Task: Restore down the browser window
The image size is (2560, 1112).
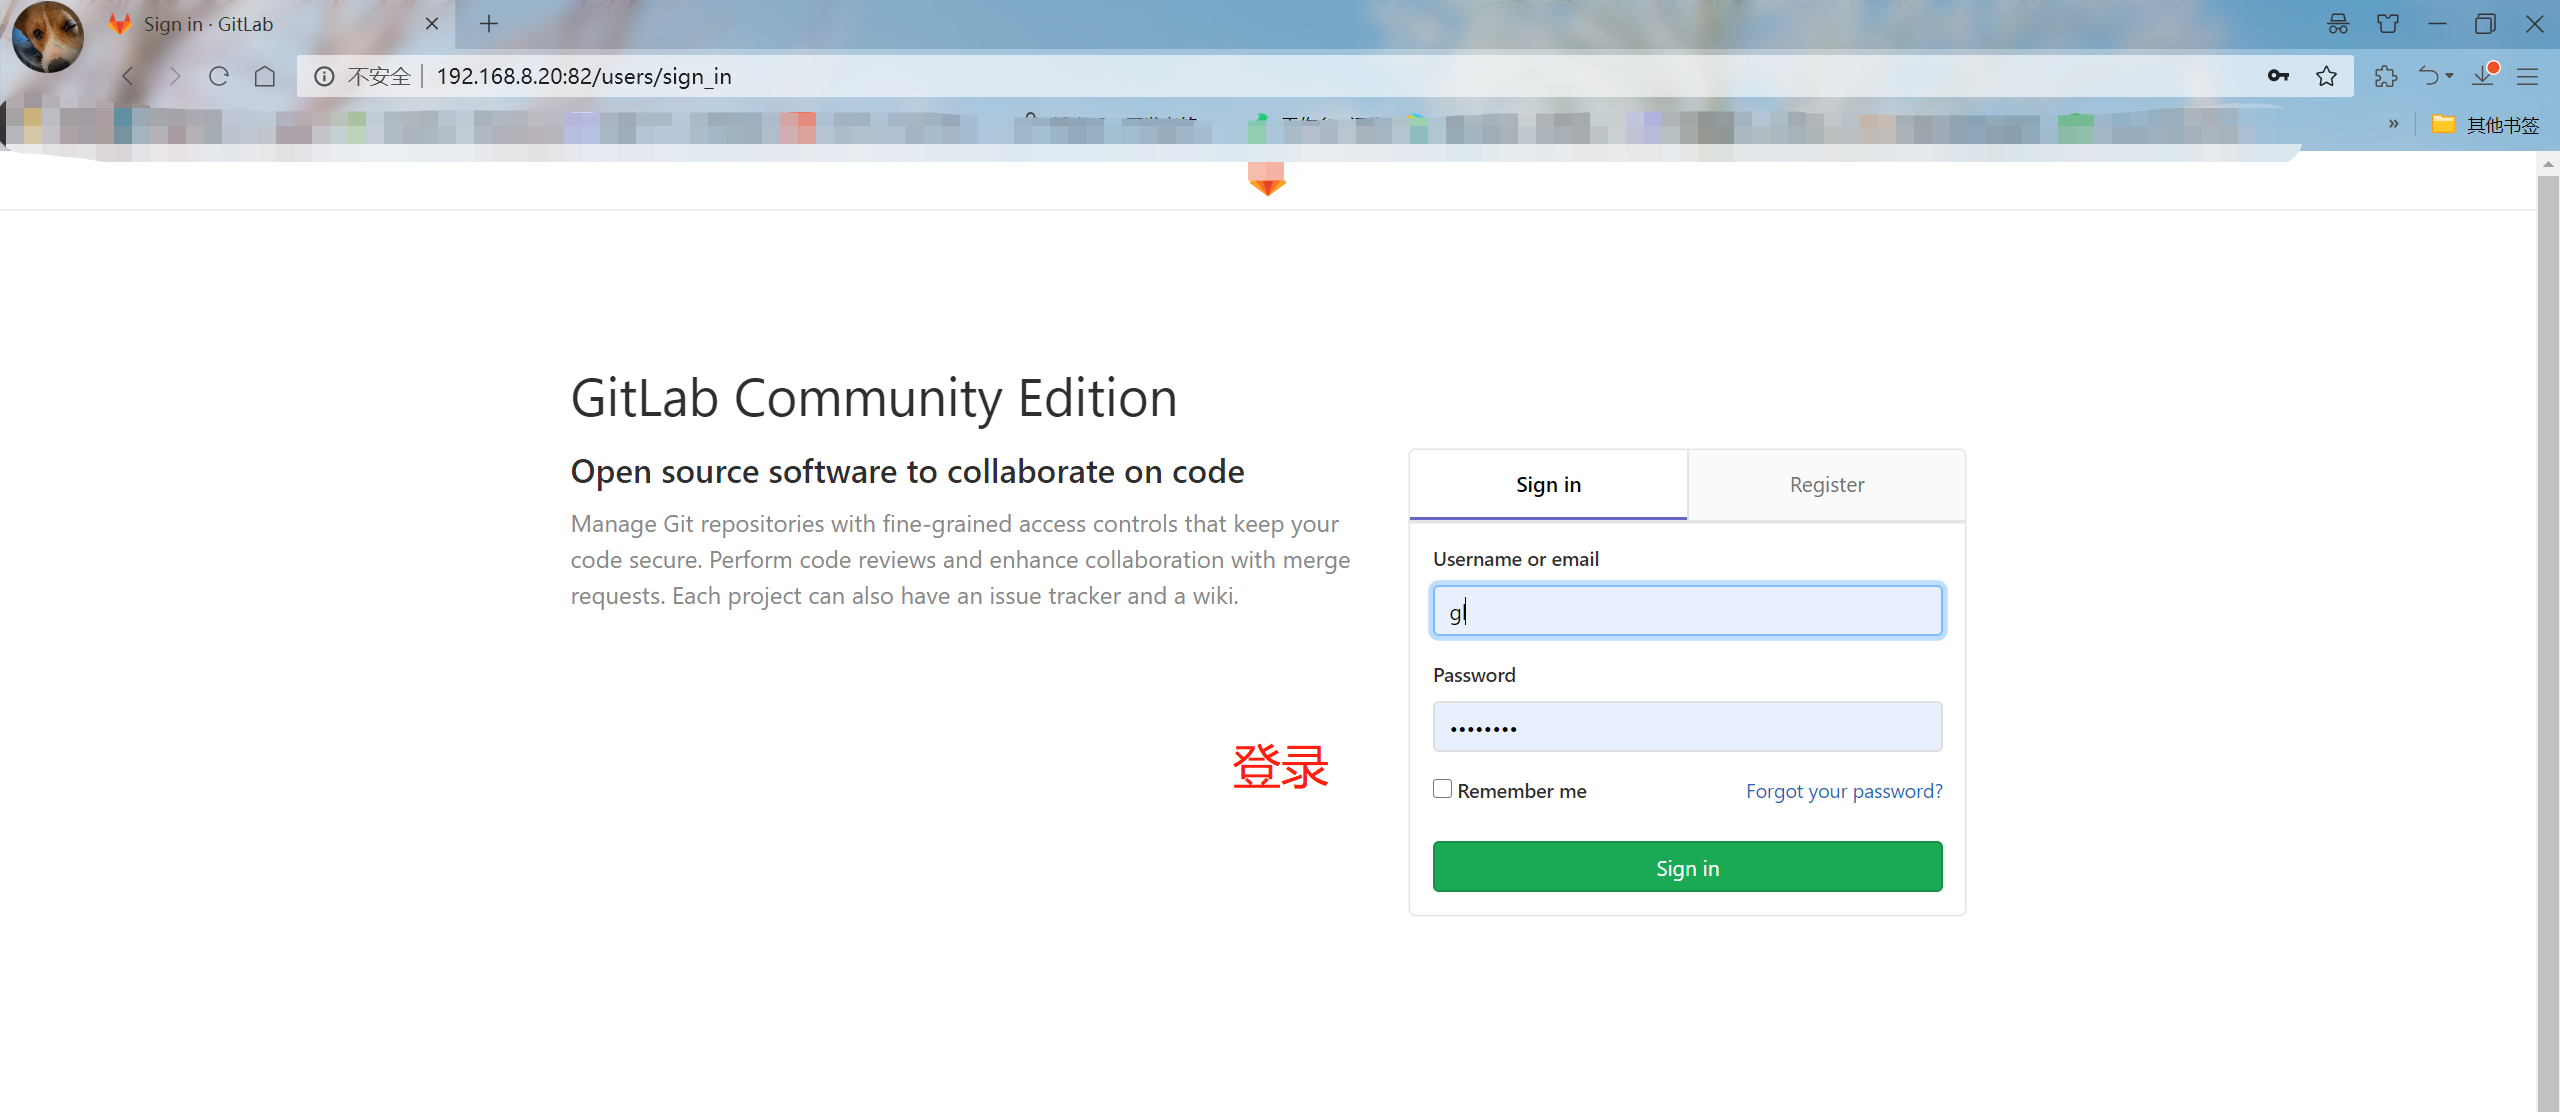Action: pos(2485,24)
